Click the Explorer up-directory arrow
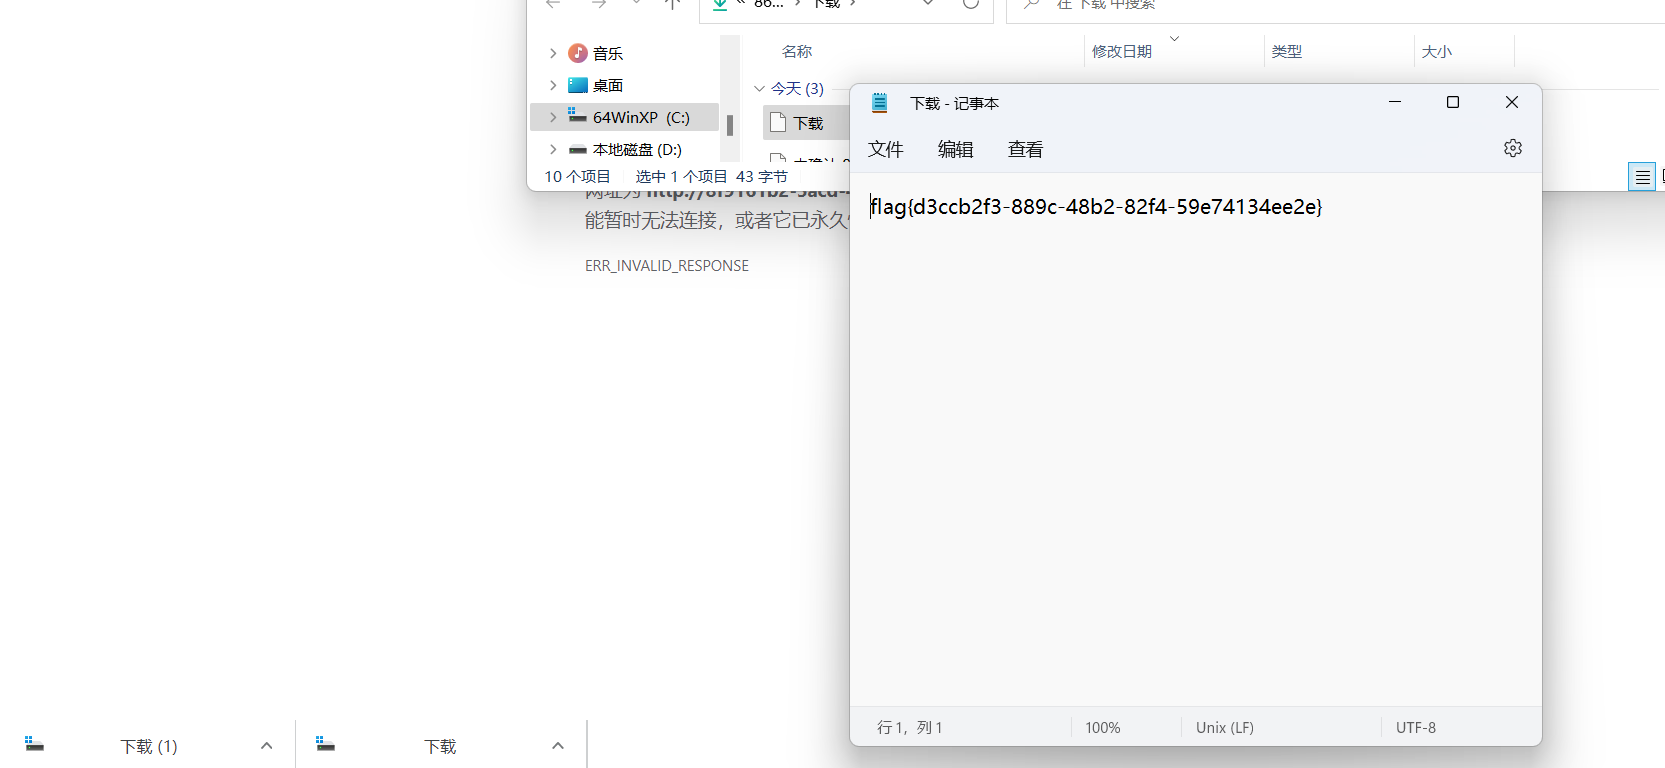1665x768 pixels. pos(673,4)
